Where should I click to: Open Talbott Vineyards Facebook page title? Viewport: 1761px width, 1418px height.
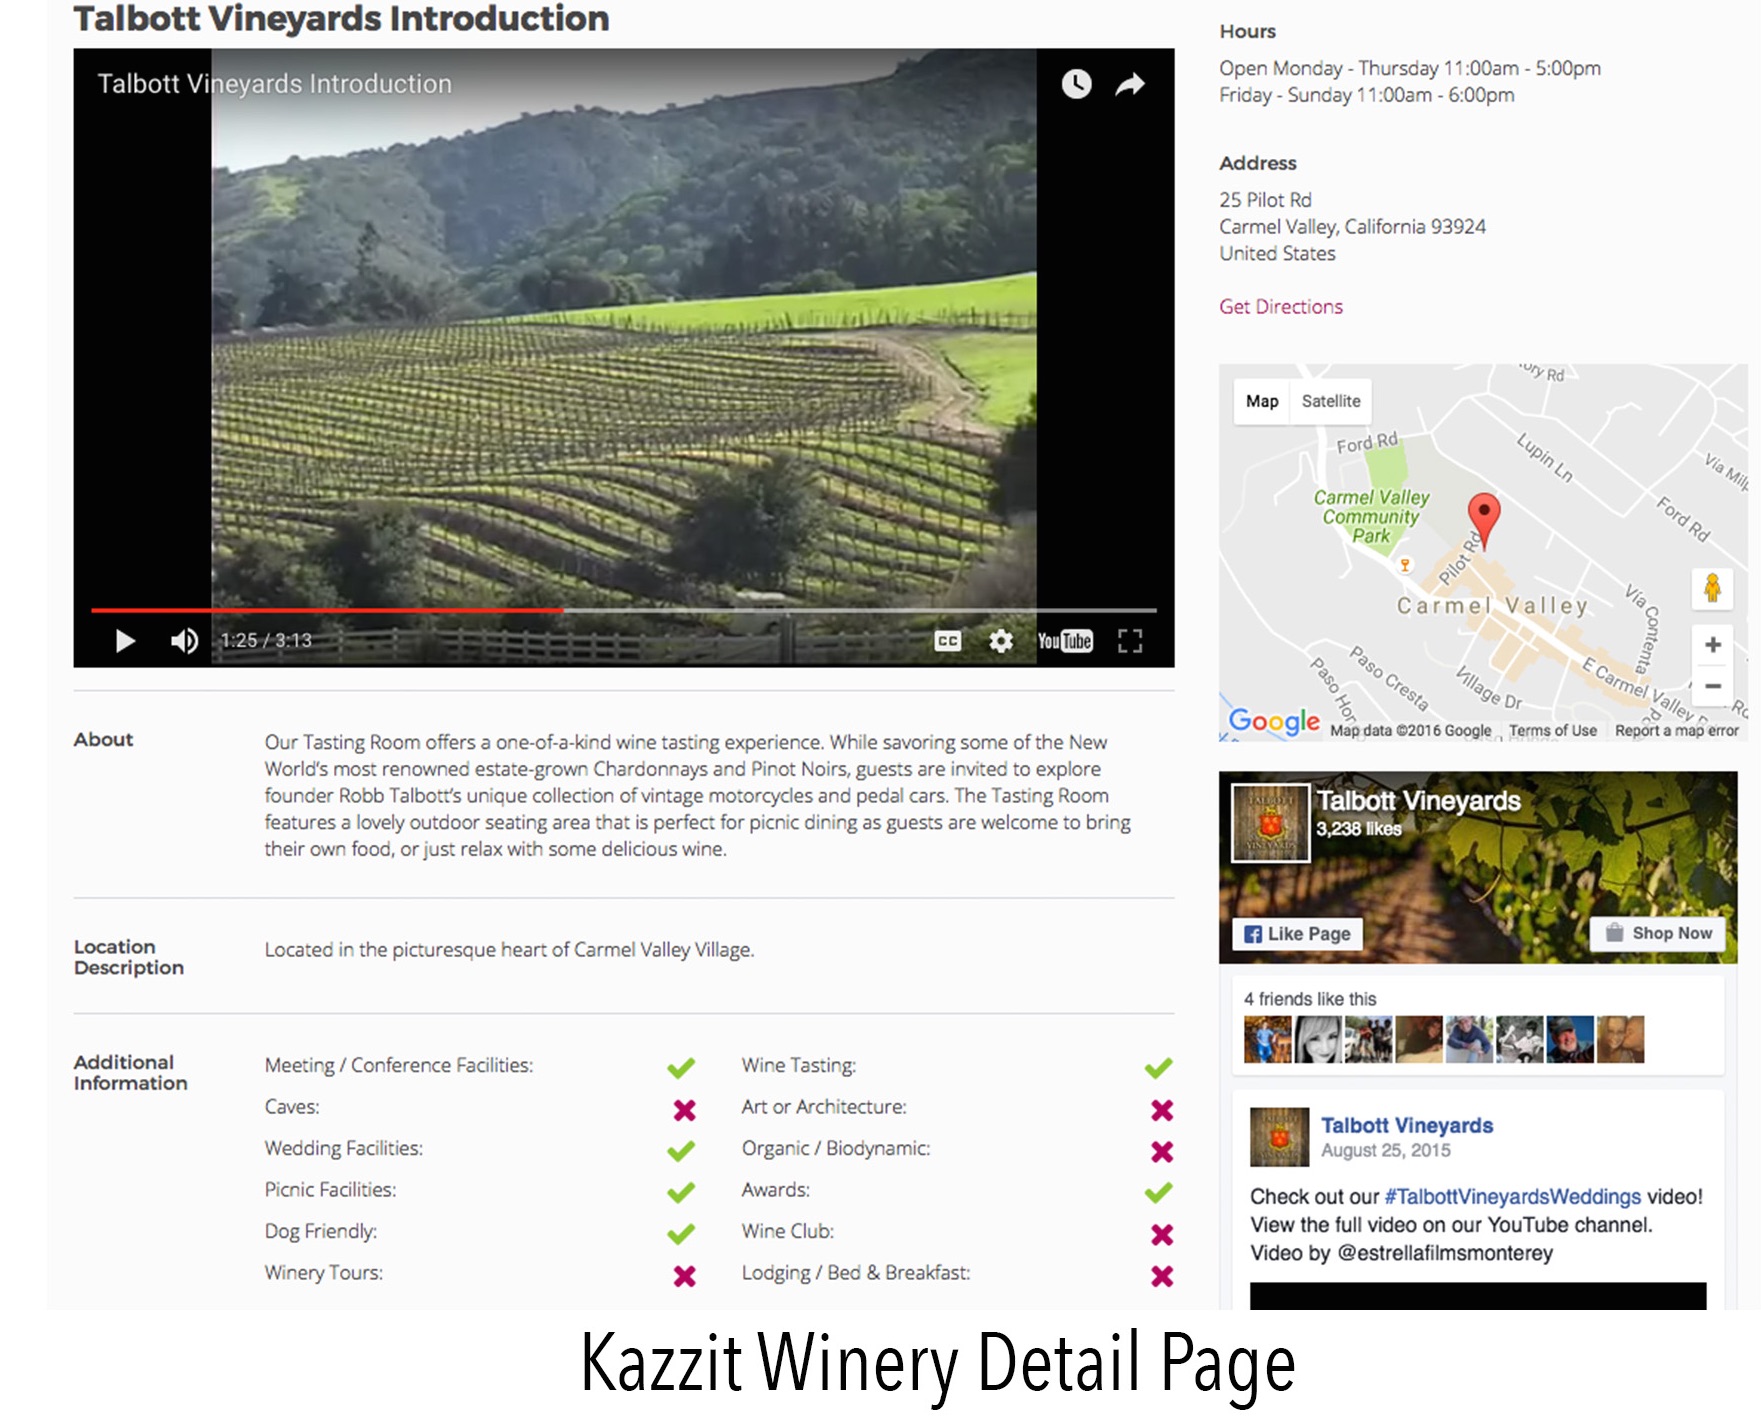tap(1418, 801)
